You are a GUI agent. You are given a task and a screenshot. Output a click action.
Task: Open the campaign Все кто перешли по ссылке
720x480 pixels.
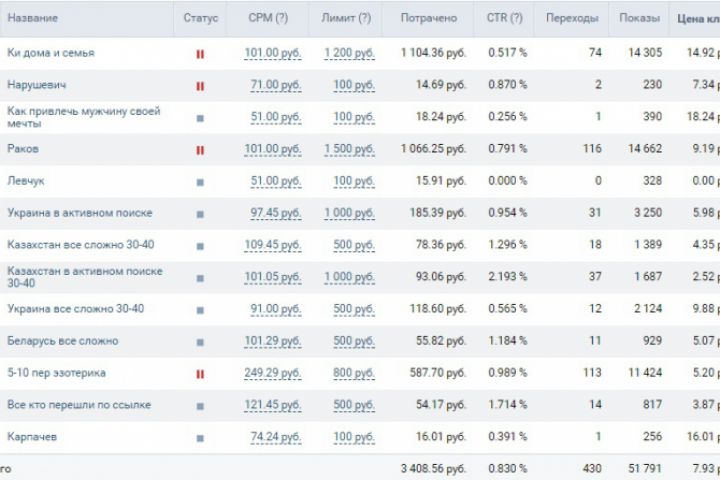pos(79,405)
